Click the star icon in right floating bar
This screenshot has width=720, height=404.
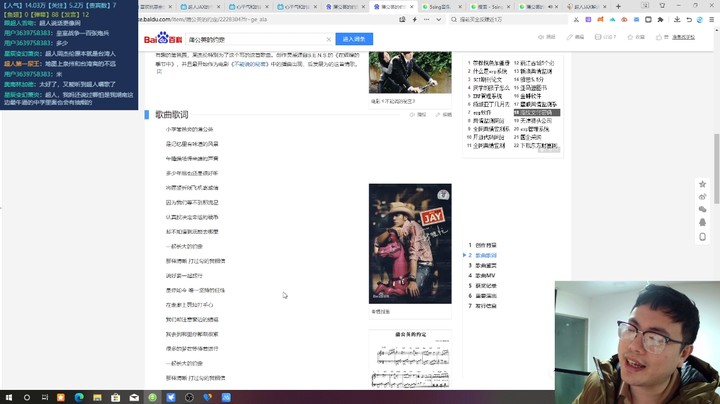(x=702, y=184)
